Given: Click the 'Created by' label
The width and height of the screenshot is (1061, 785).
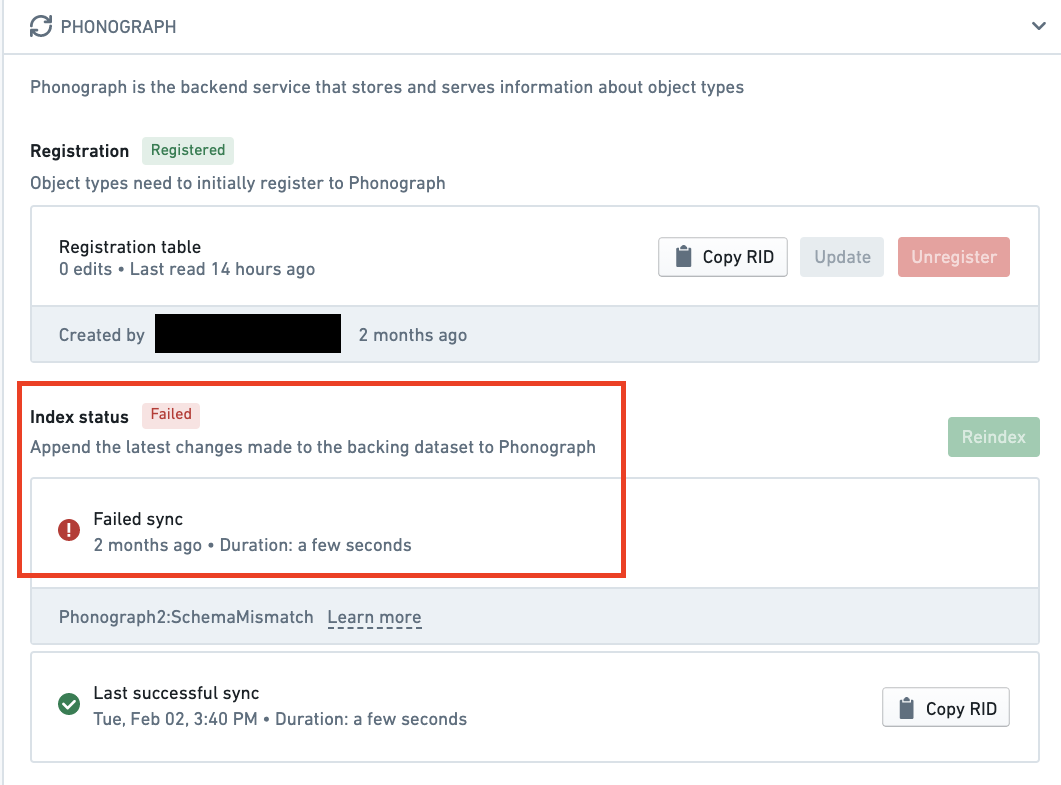Looking at the screenshot, I should 101,335.
